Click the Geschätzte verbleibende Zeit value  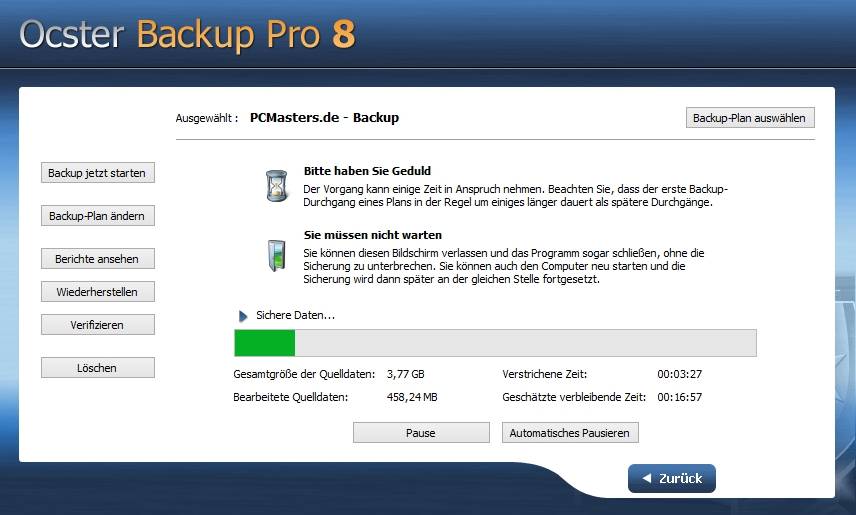[680, 397]
